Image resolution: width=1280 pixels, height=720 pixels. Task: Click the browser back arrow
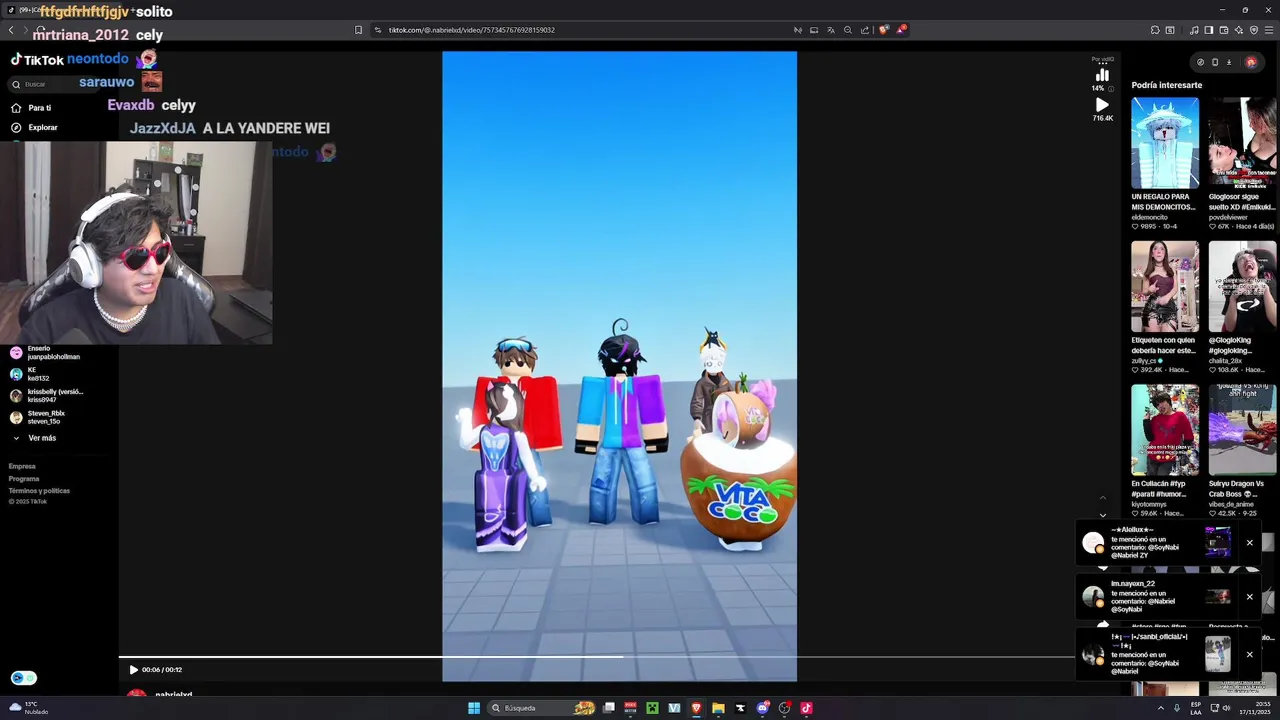[x=11, y=30]
